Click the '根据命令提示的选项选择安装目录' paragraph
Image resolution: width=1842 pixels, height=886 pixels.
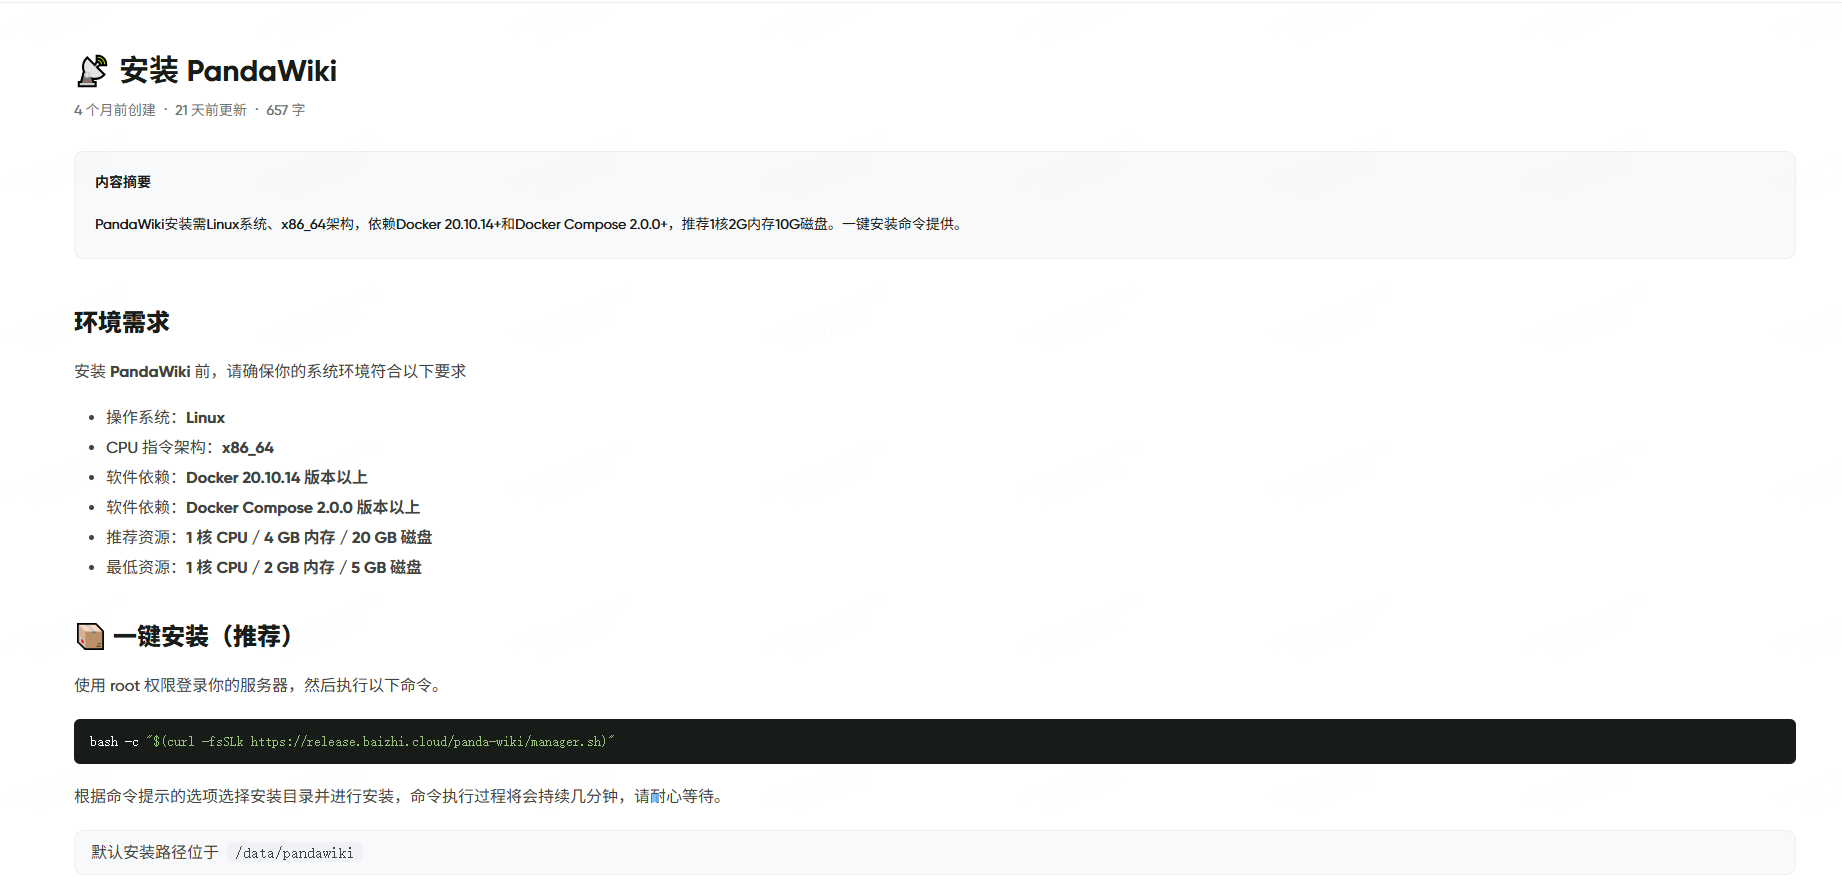tap(402, 796)
